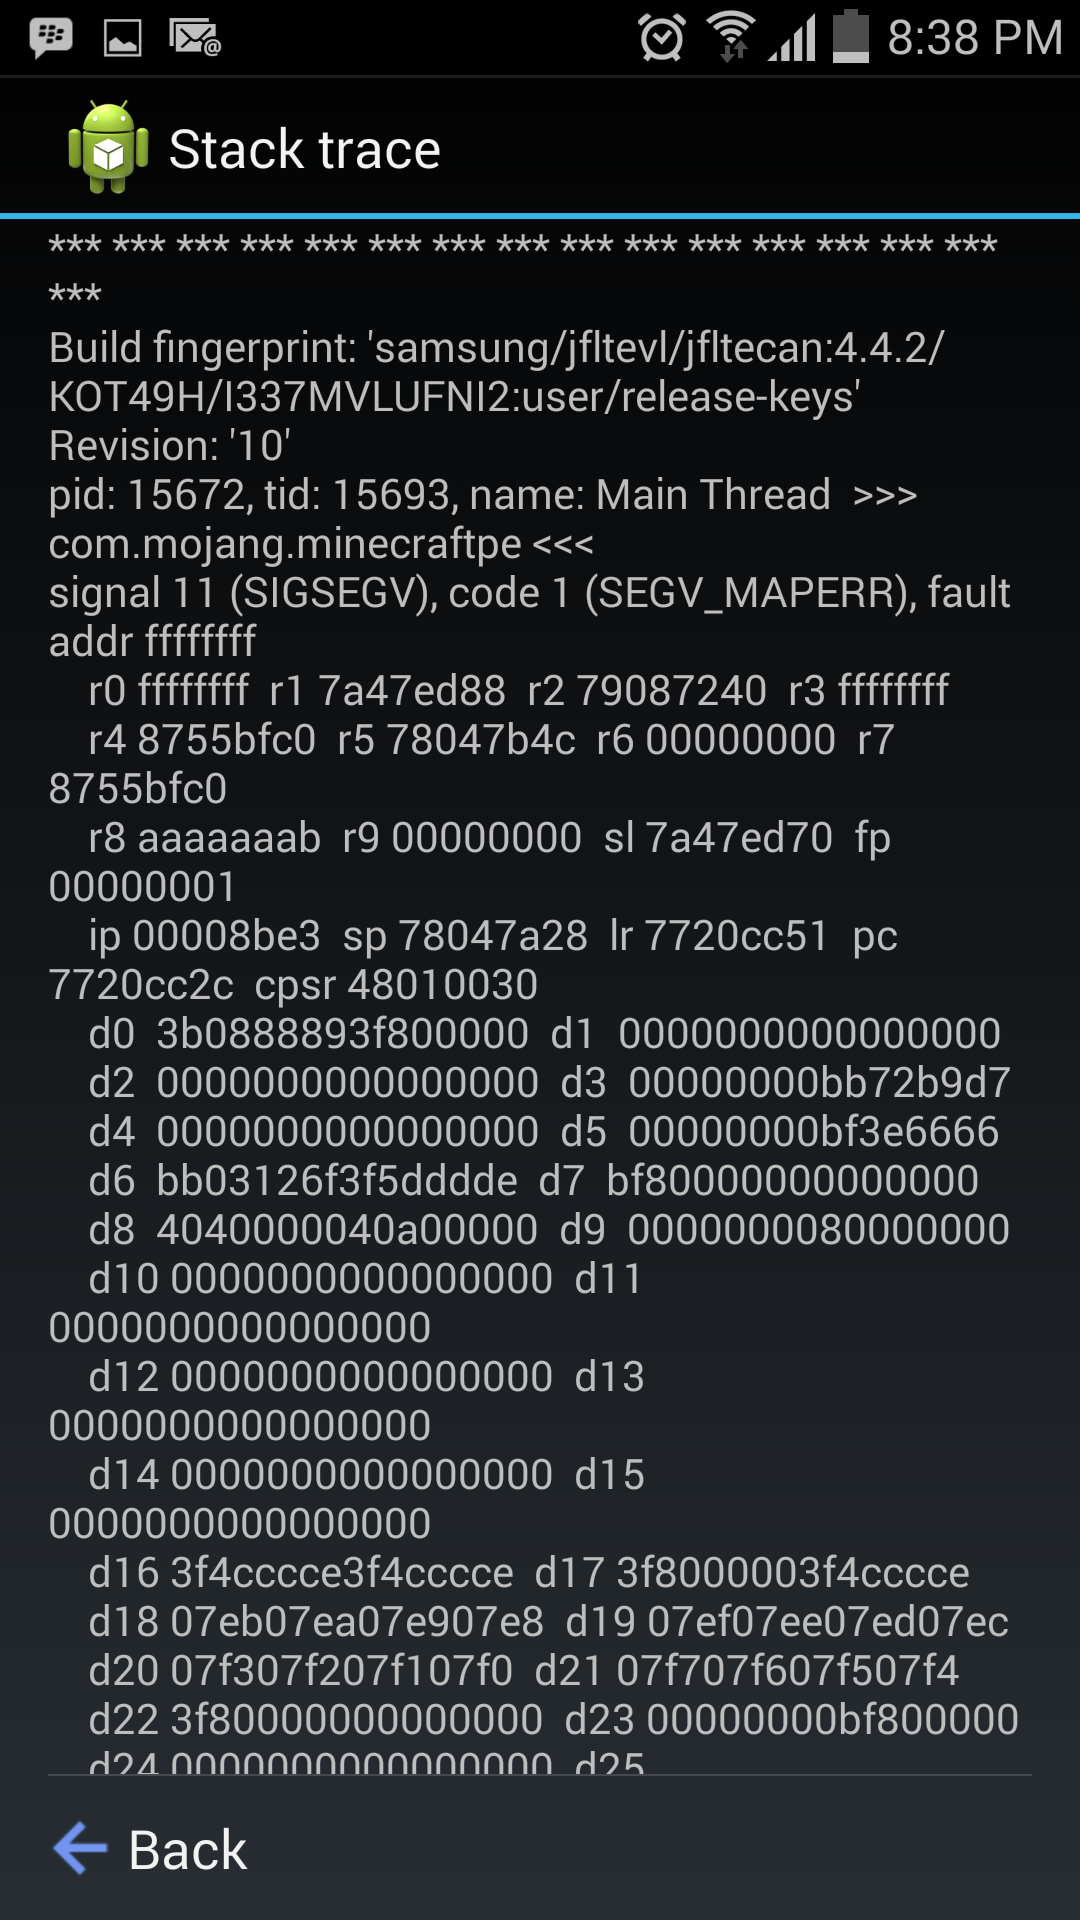This screenshot has height=1920, width=1080.
Task: Tap the com.mojang.minecraftpe package text
Action: pos(286,544)
